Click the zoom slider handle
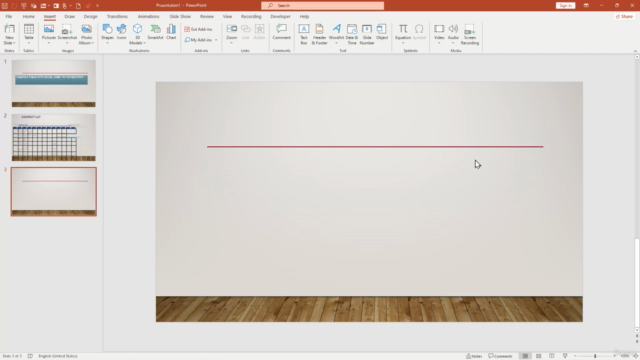640x360 pixels. 595,356
